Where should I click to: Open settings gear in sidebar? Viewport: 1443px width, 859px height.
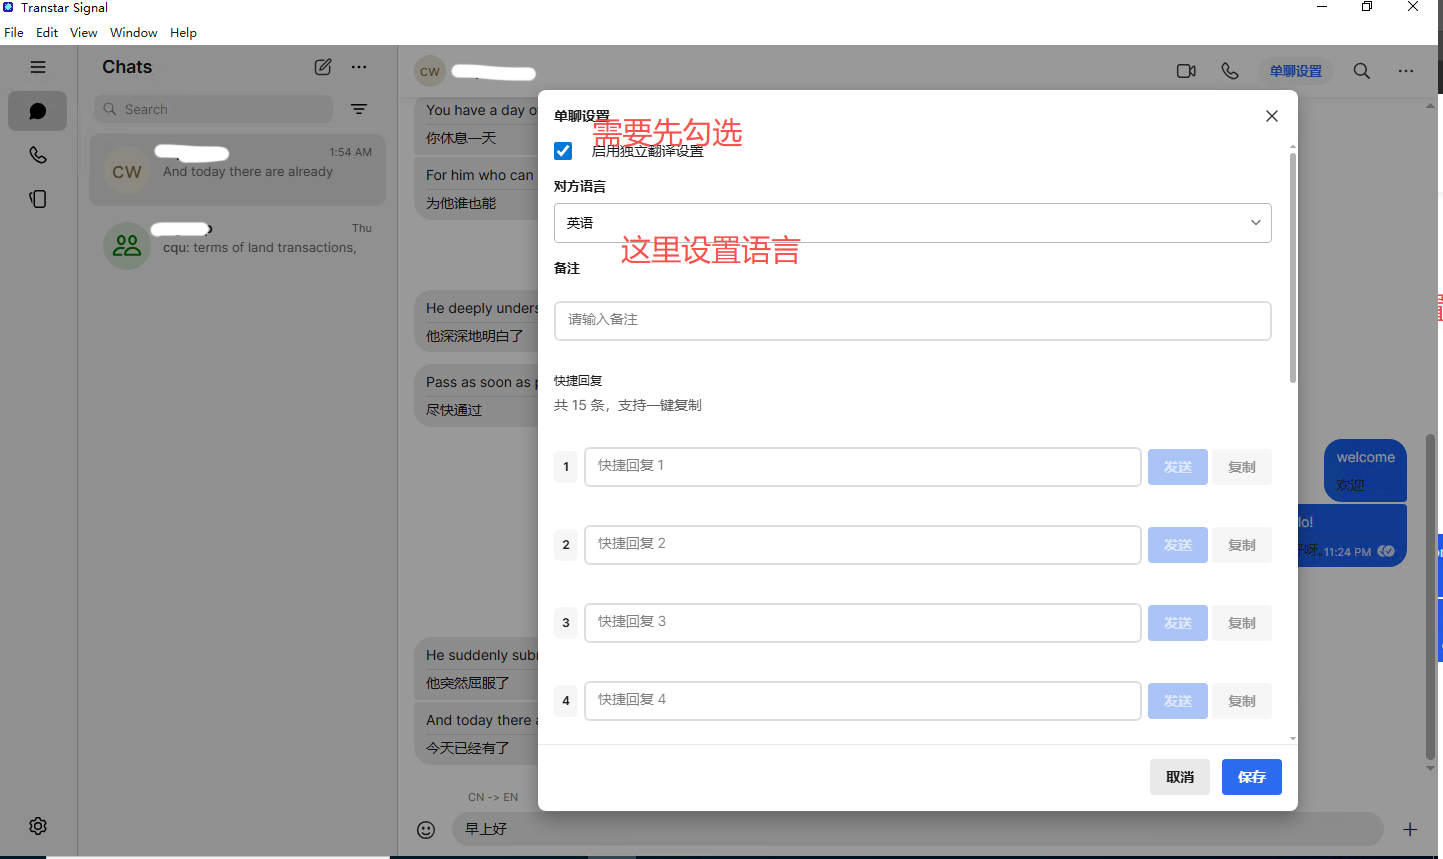(38, 826)
